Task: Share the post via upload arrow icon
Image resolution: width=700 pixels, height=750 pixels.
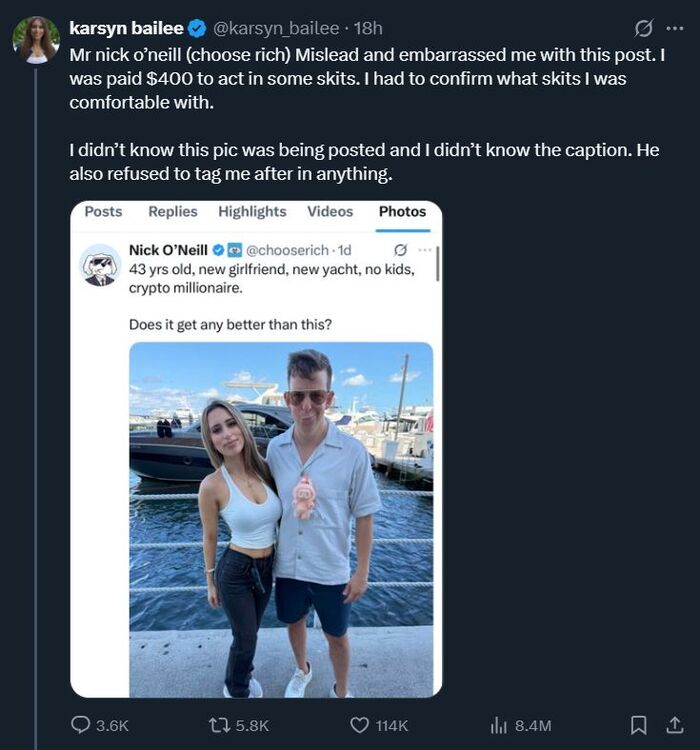Action: pyautogui.click(x=675, y=725)
